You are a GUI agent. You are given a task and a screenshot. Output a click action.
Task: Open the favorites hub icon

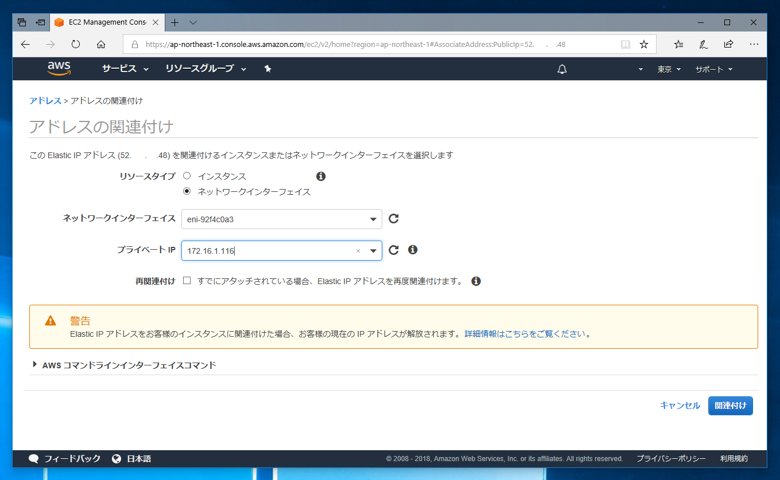pos(679,44)
